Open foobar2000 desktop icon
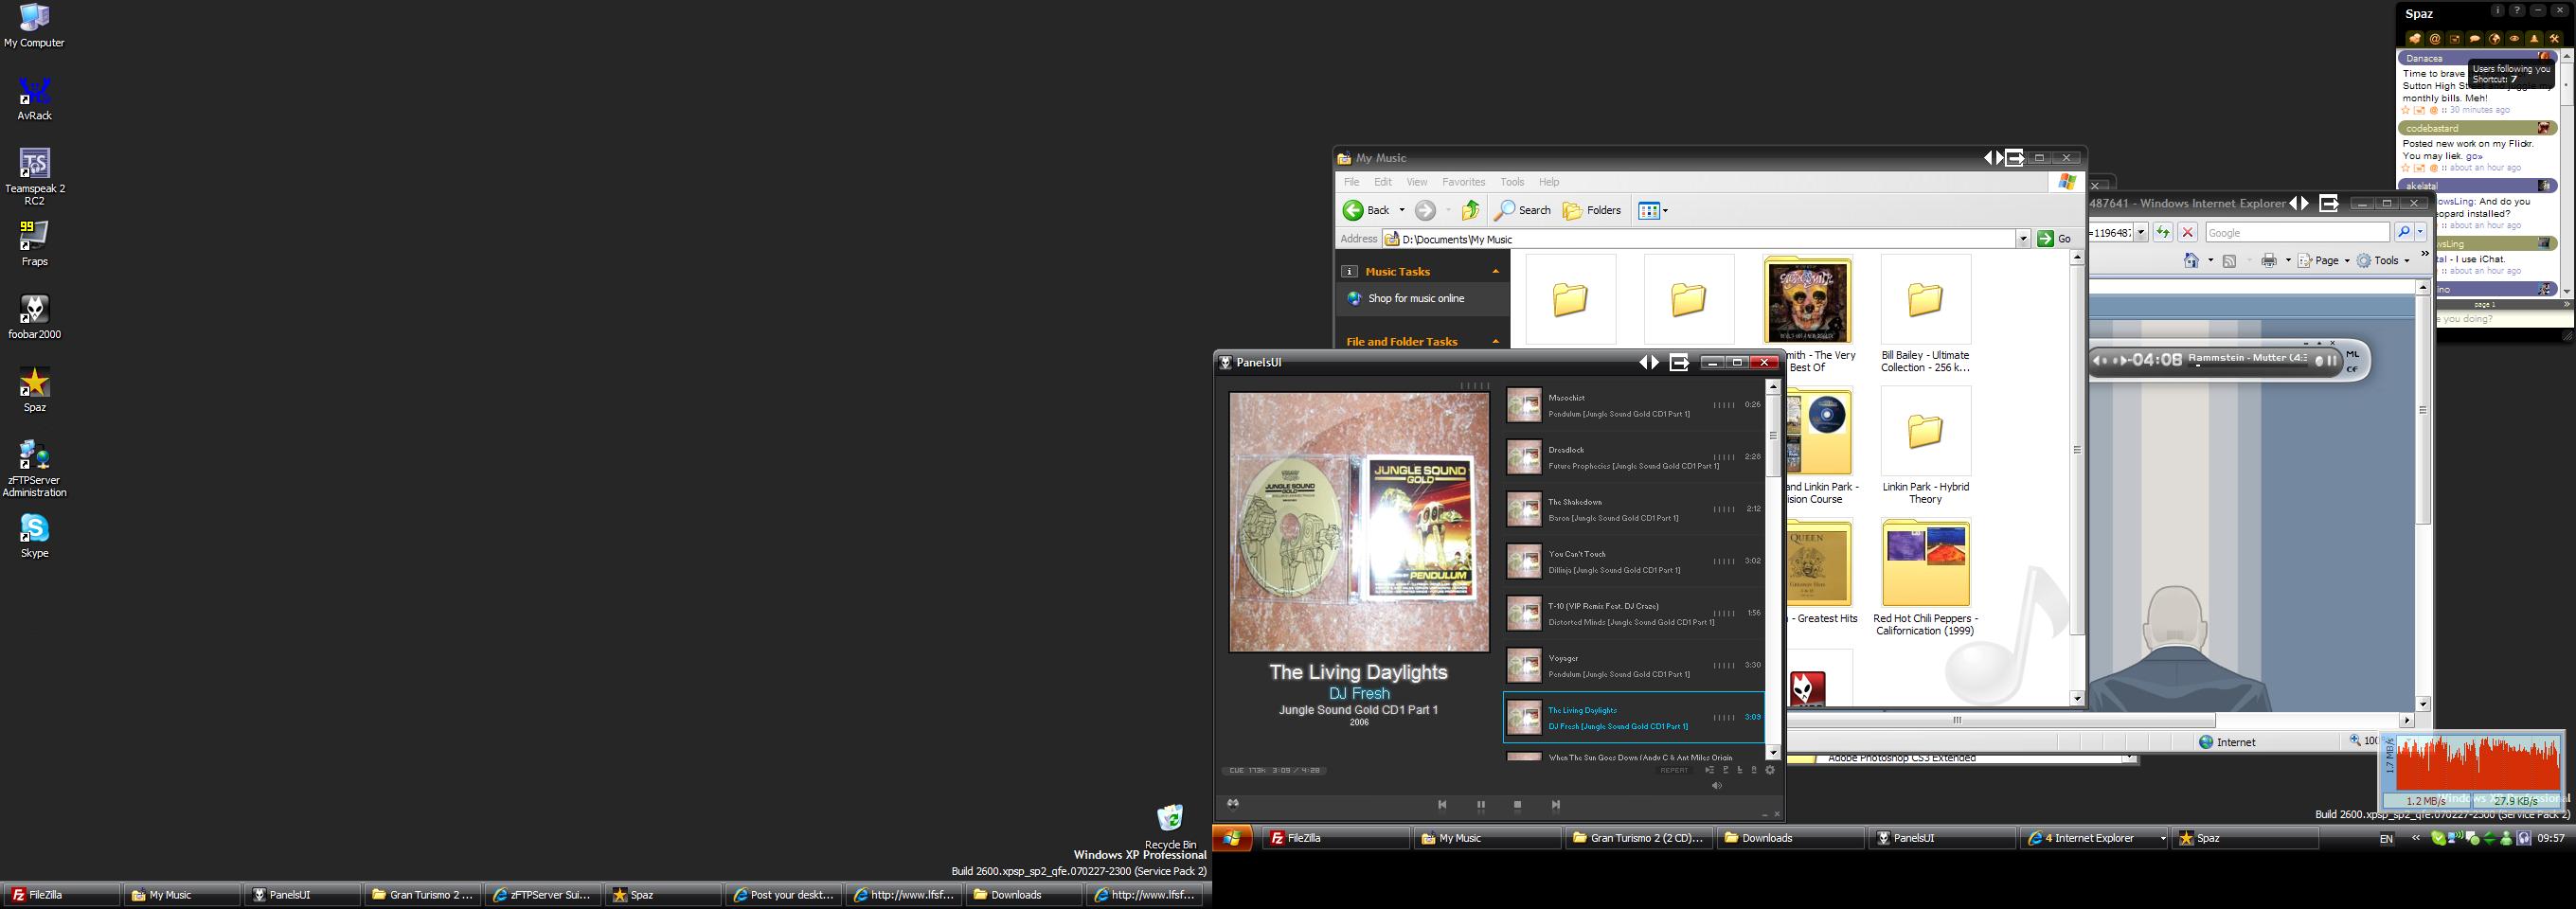 point(34,318)
